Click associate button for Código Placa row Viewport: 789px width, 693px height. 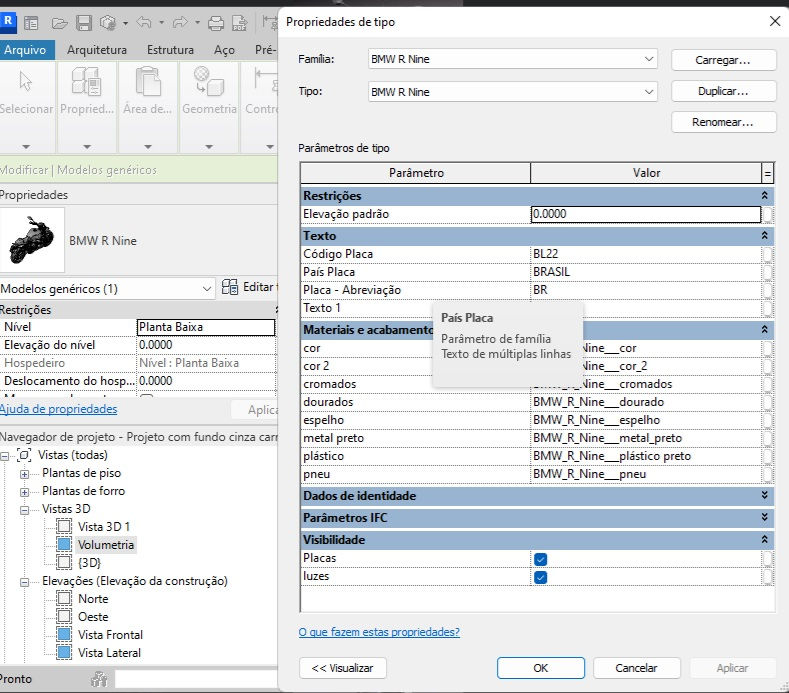pos(767,254)
